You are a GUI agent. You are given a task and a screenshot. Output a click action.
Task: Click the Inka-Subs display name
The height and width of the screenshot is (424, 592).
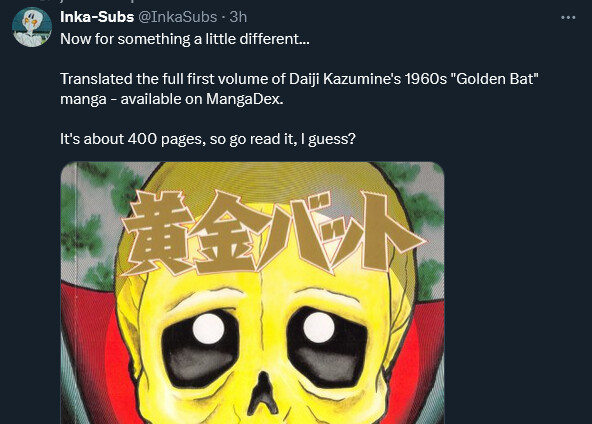tap(97, 17)
